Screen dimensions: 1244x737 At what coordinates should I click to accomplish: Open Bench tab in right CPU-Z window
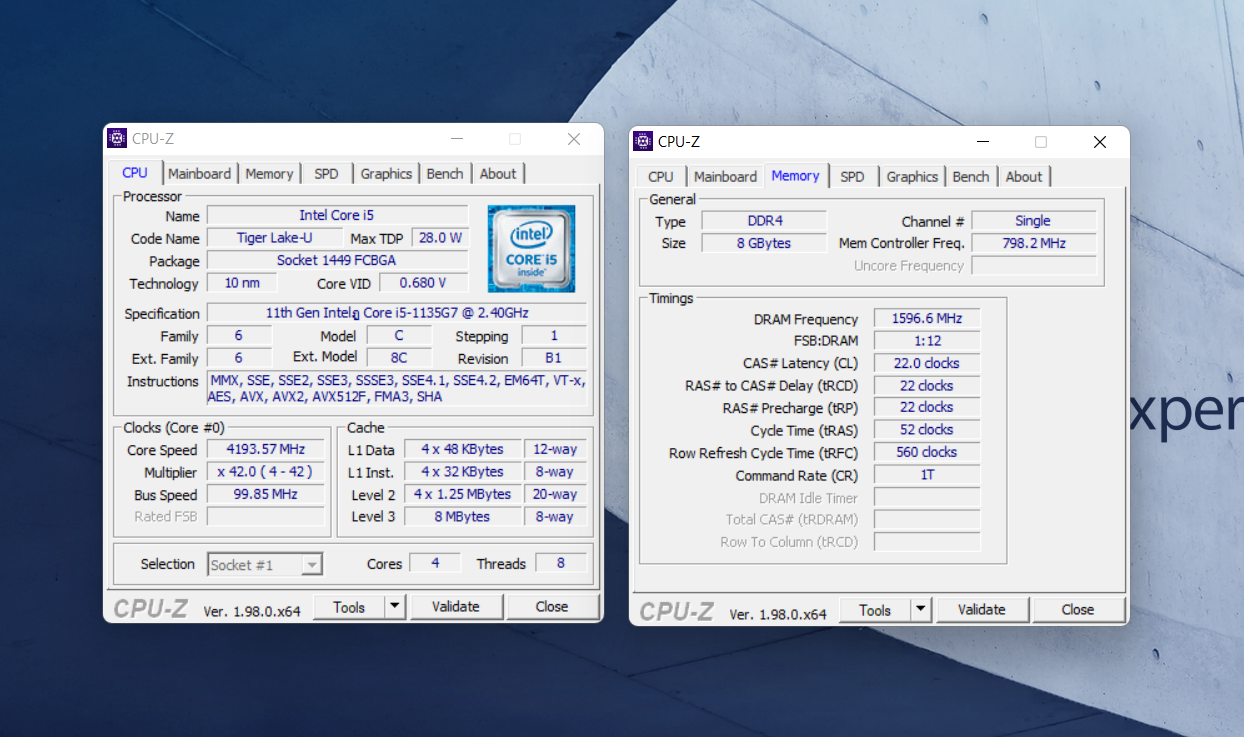[970, 177]
